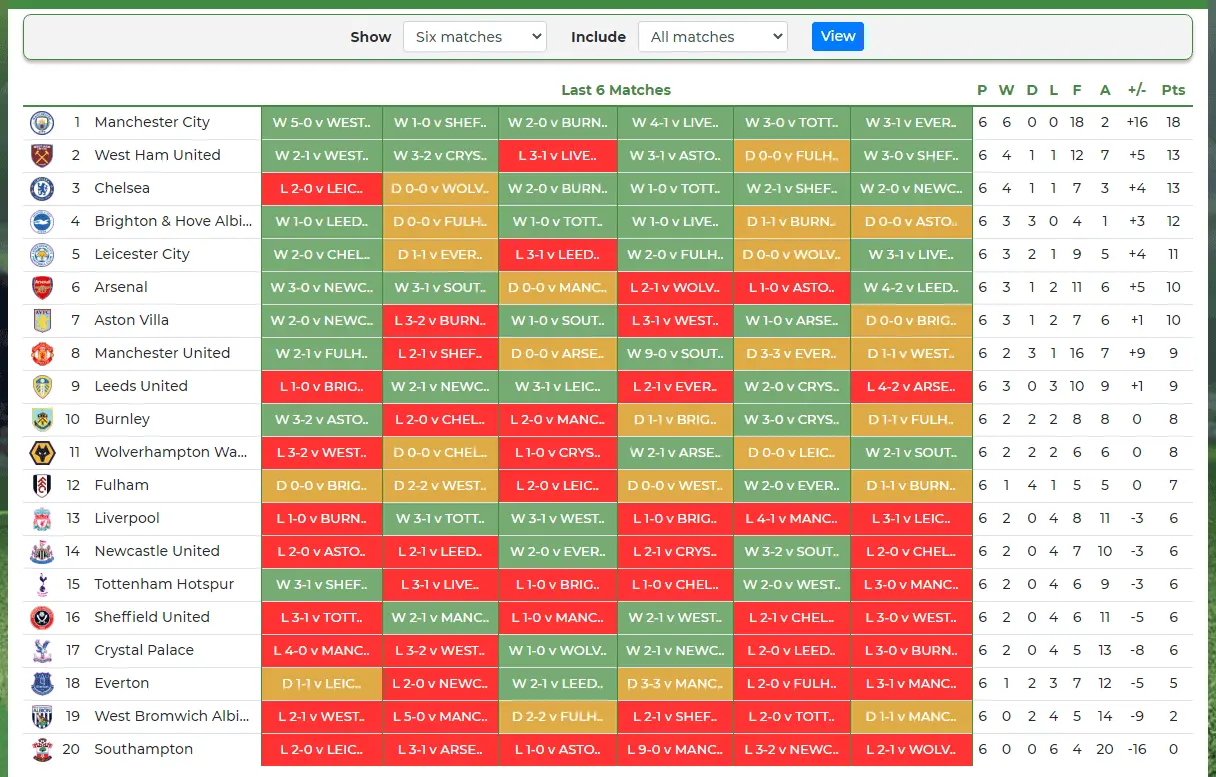Click the Chelsea club crest
The image size is (1216, 777).
(x=42, y=189)
